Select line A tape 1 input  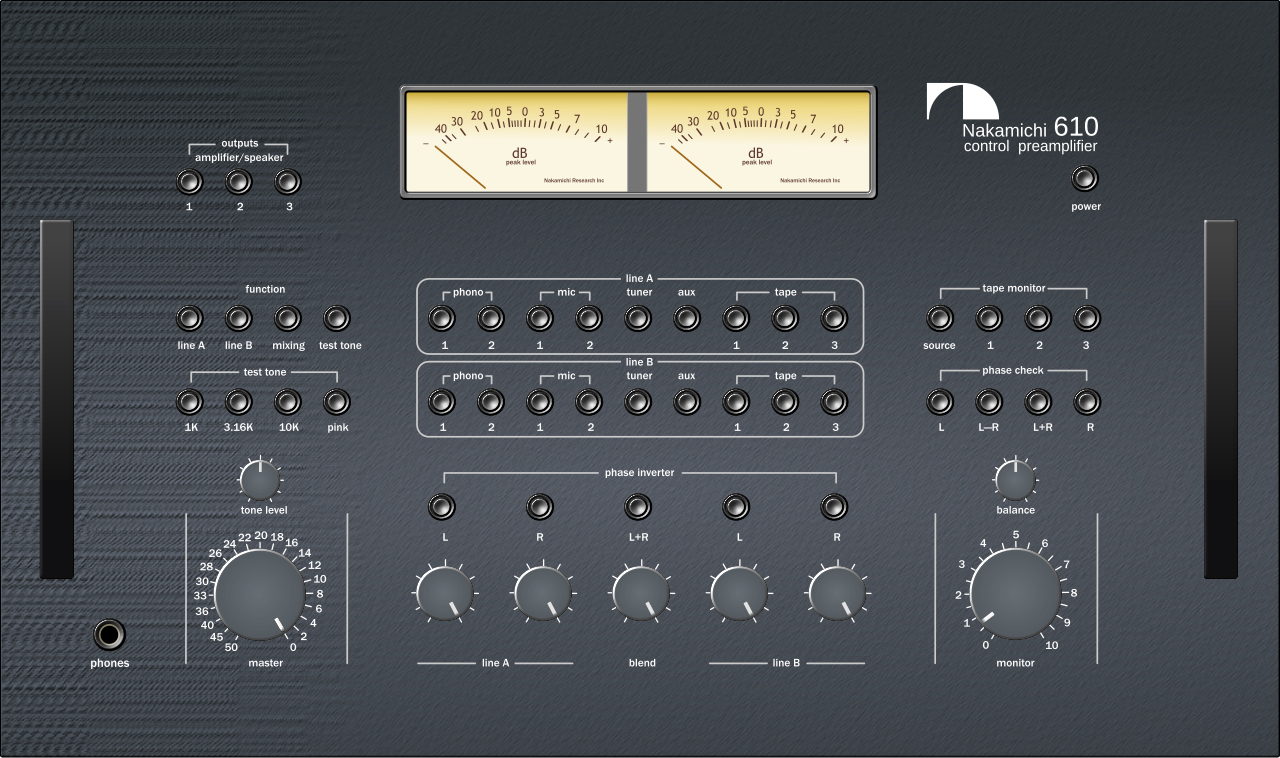tap(736, 319)
